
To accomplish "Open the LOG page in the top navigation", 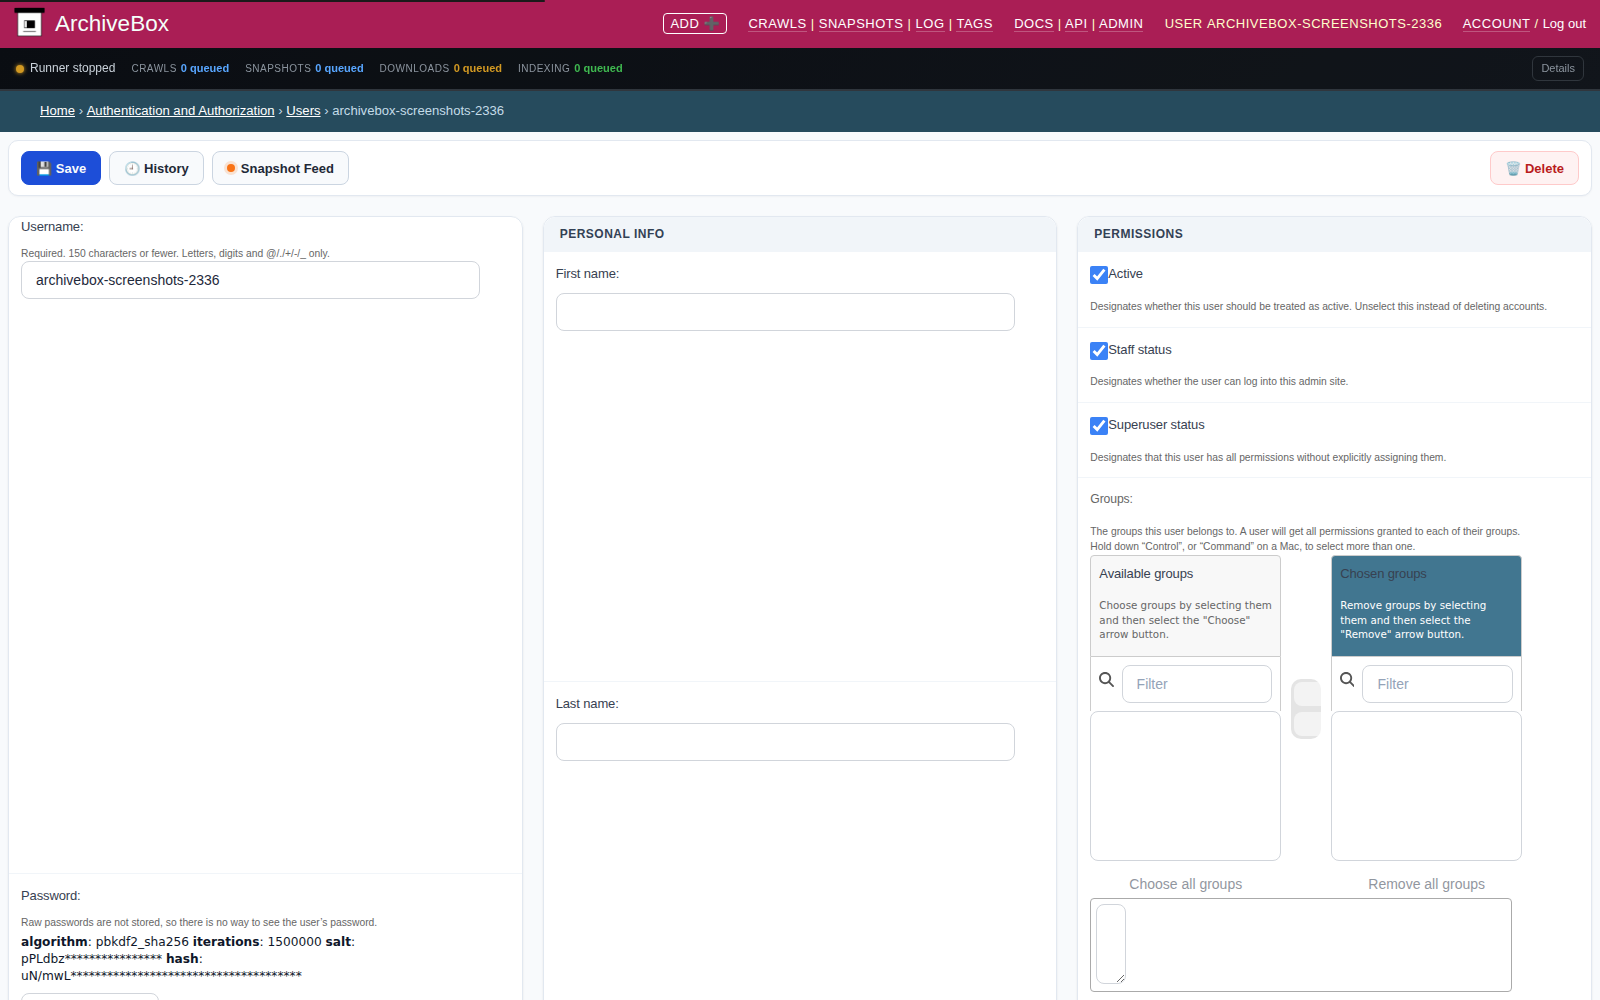I will pyautogui.click(x=930, y=24).
